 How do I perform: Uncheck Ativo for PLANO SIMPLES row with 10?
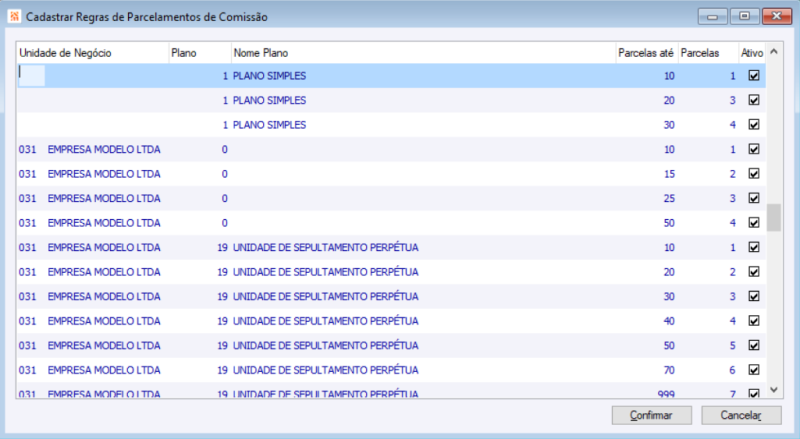tap(754, 76)
